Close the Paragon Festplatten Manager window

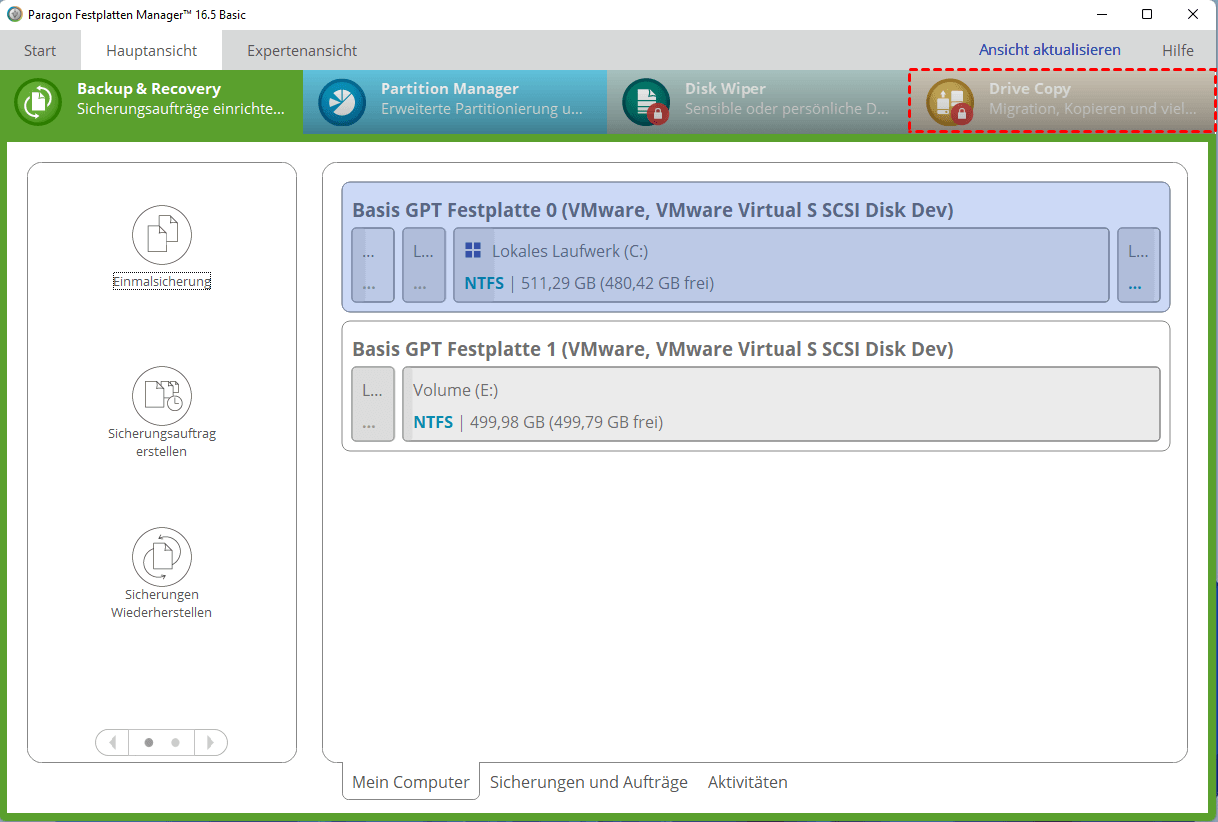click(x=1193, y=14)
